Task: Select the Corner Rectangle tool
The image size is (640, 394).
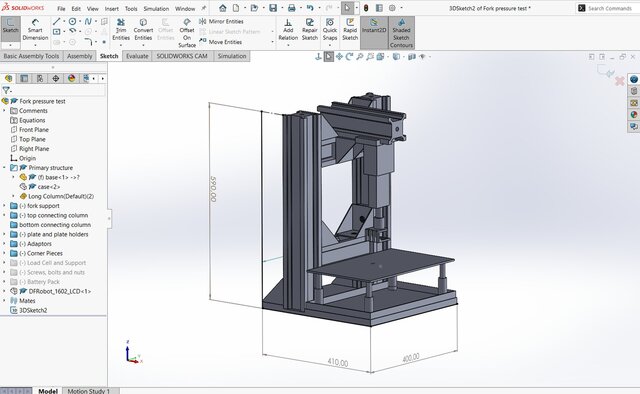Action: point(57,31)
